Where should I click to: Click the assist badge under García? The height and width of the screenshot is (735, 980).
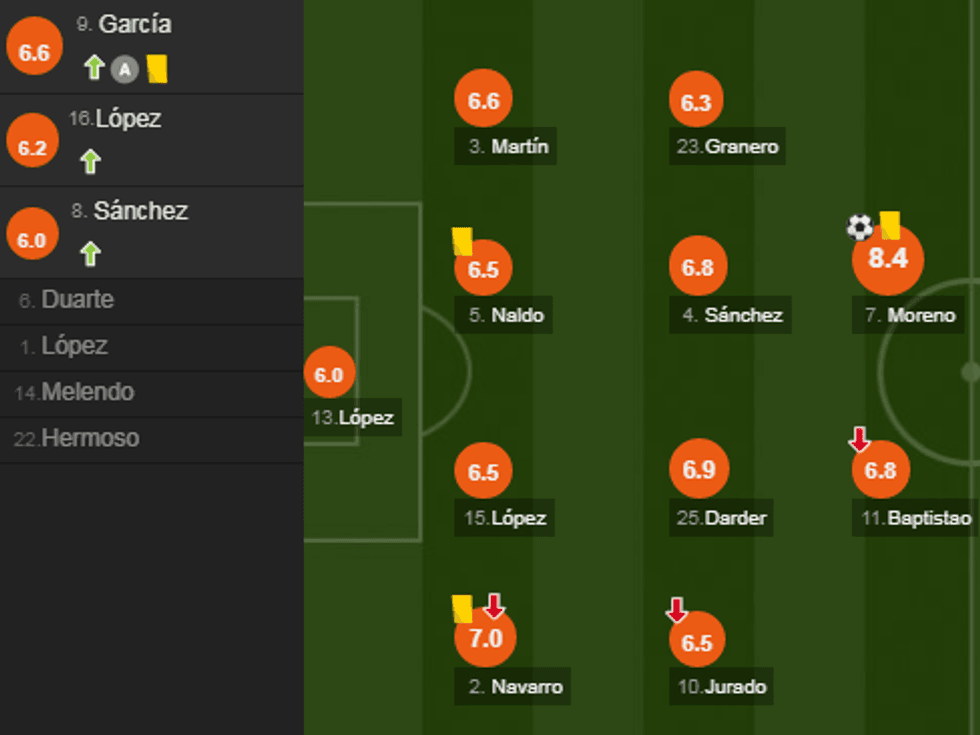[x=124, y=69]
